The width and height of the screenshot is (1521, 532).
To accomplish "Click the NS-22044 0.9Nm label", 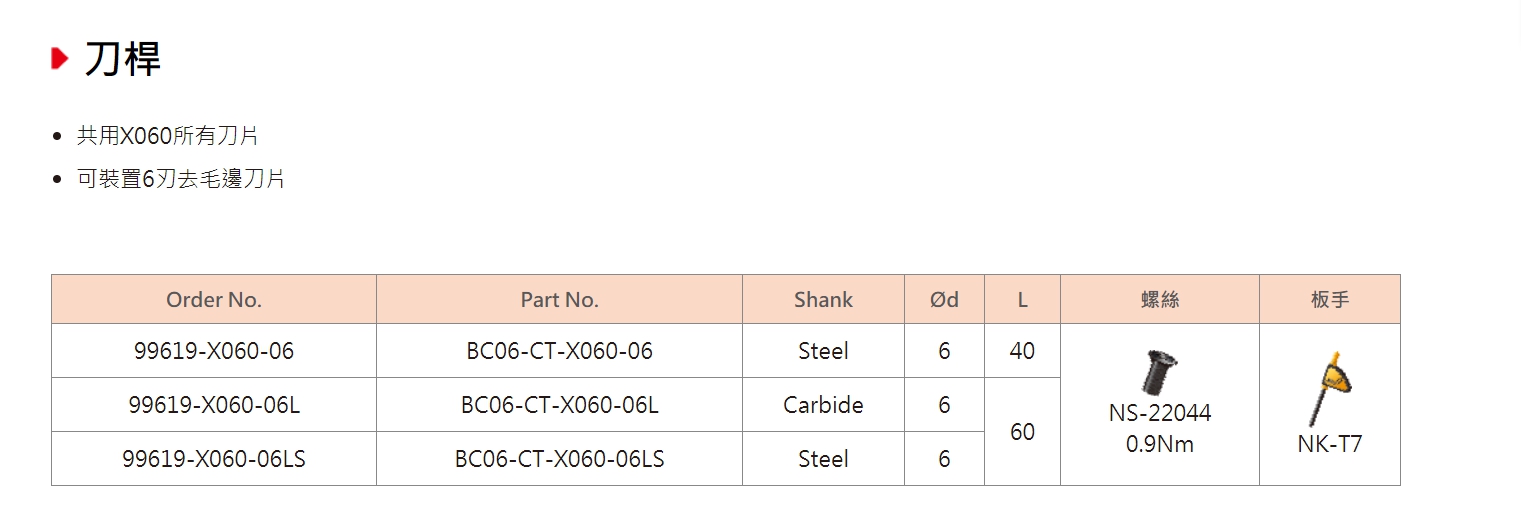I will 1160,428.
